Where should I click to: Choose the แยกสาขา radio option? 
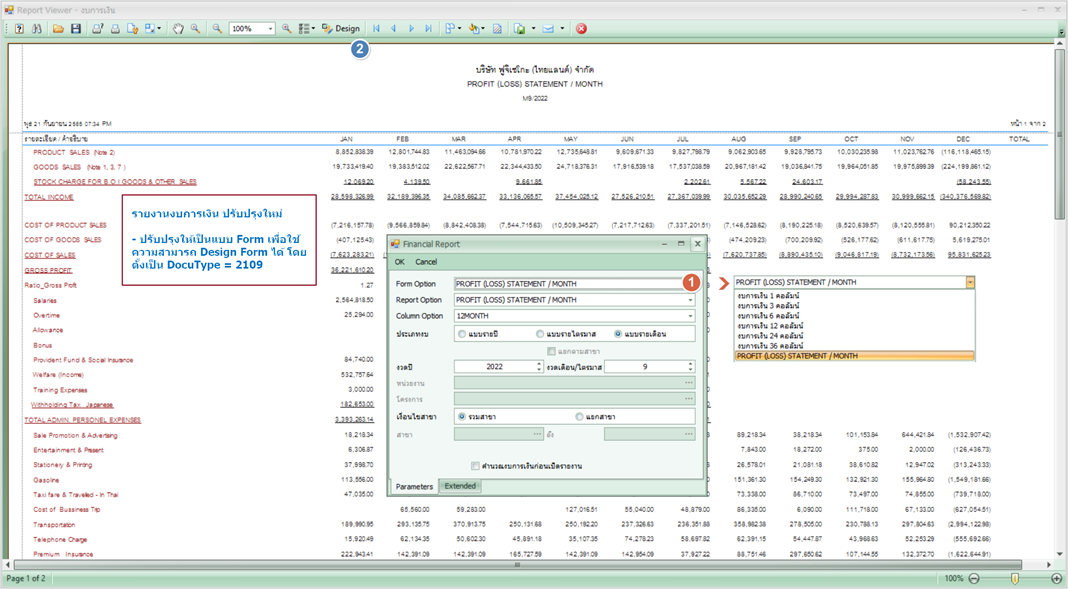pyautogui.click(x=580, y=416)
